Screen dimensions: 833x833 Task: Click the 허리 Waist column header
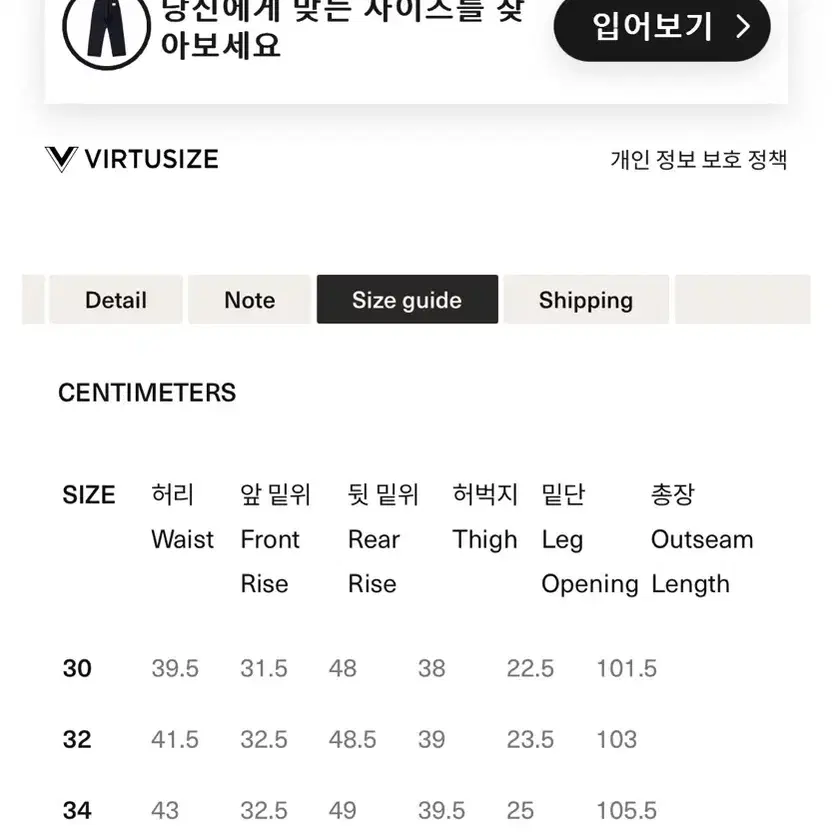coord(183,517)
